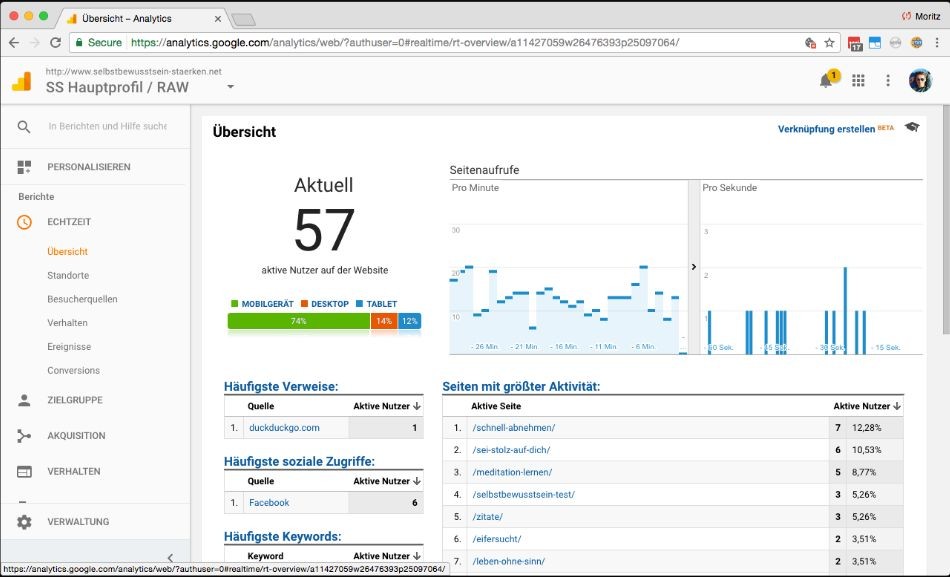950x577 pixels.
Task: Click the user profile avatar
Action: (x=920, y=81)
